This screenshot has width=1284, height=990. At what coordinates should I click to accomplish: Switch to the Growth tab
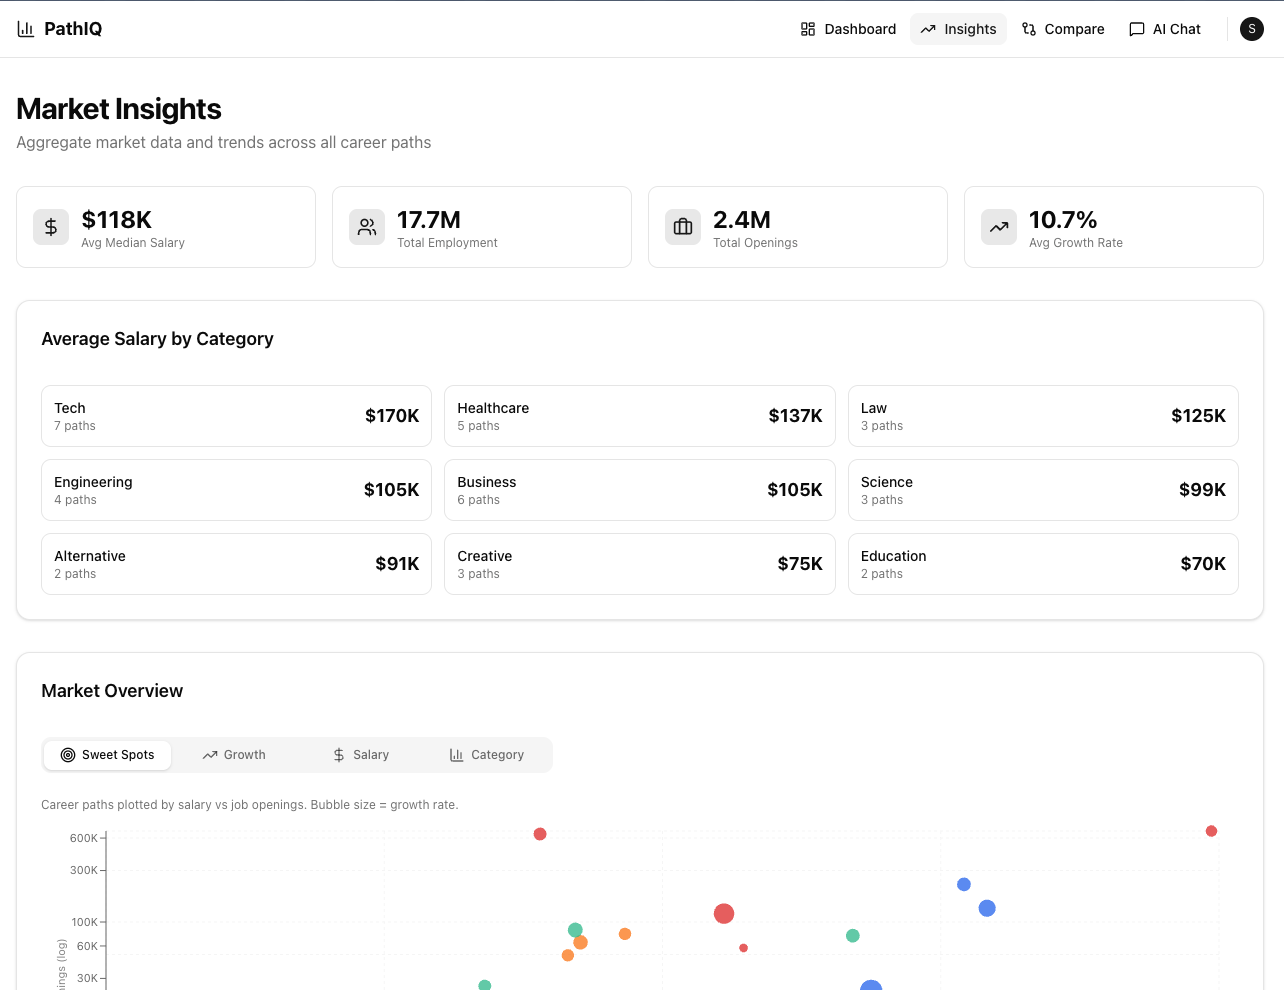(x=234, y=755)
